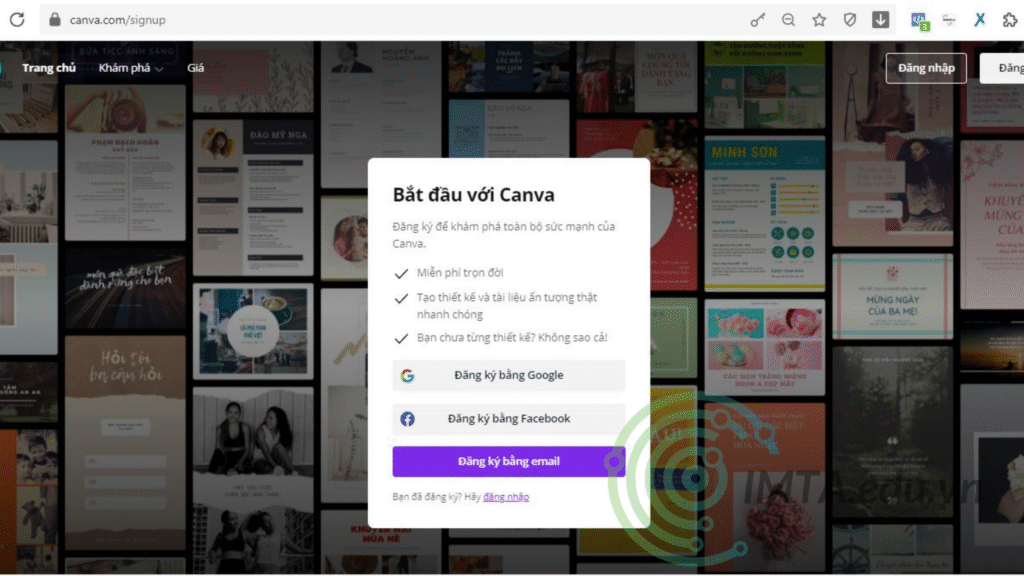1024x576 pixels.
Task: Sign up with Đăng ký bằng Google
Action: (509, 376)
